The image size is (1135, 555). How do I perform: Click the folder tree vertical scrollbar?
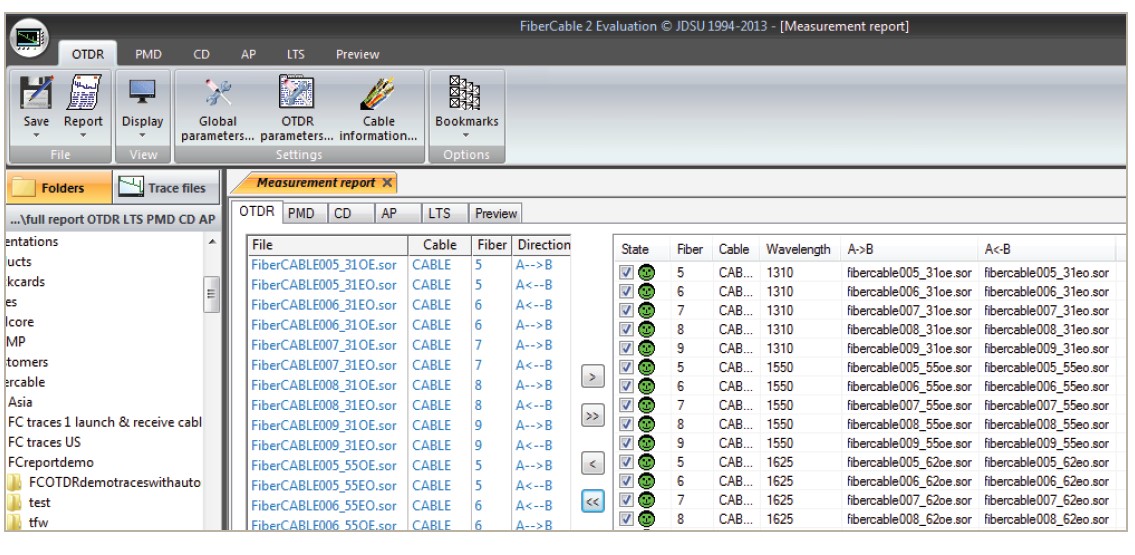[211, 380]
